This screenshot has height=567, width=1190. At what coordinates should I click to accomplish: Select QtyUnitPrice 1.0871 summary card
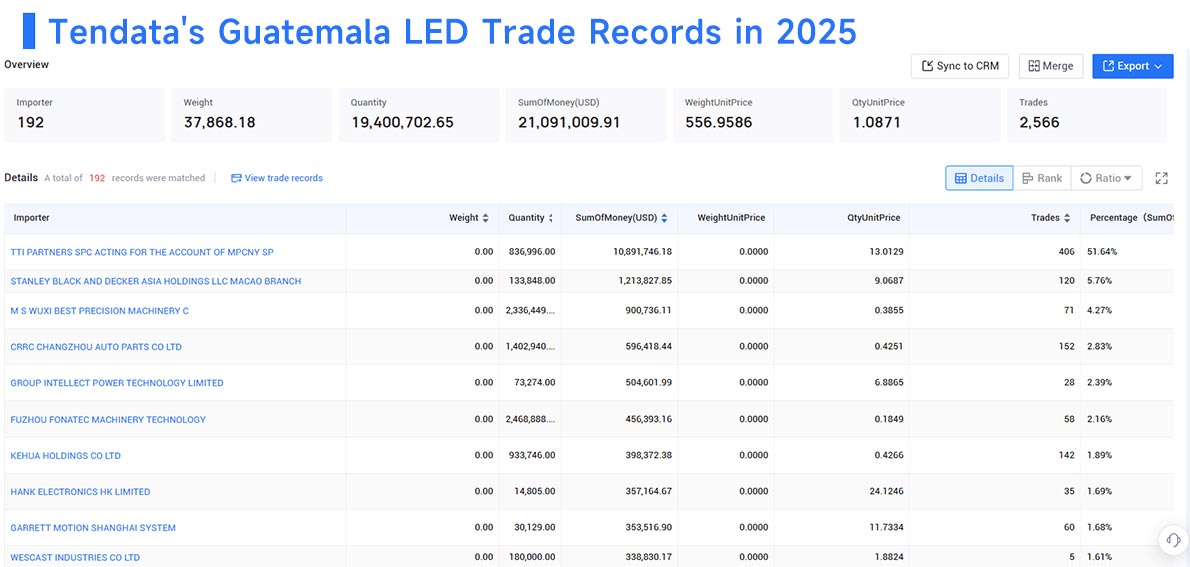920,115
